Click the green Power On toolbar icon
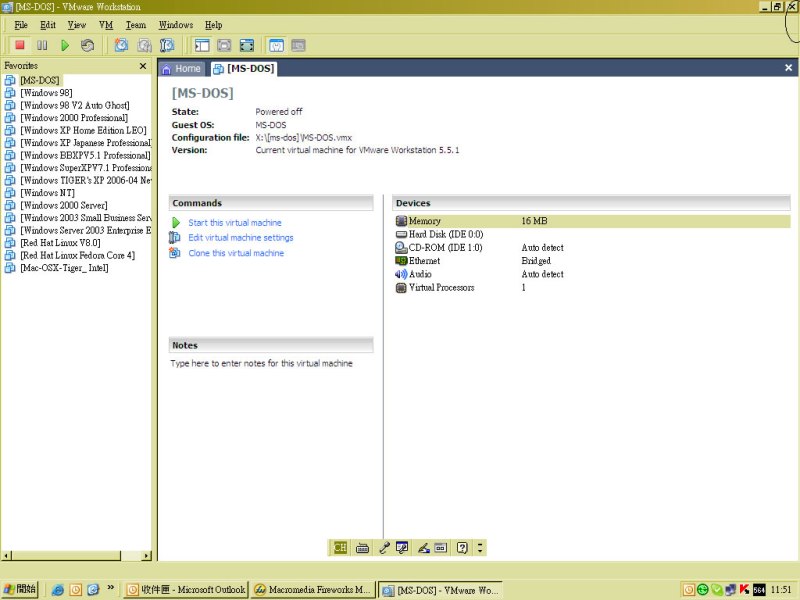 coord(65,45)
